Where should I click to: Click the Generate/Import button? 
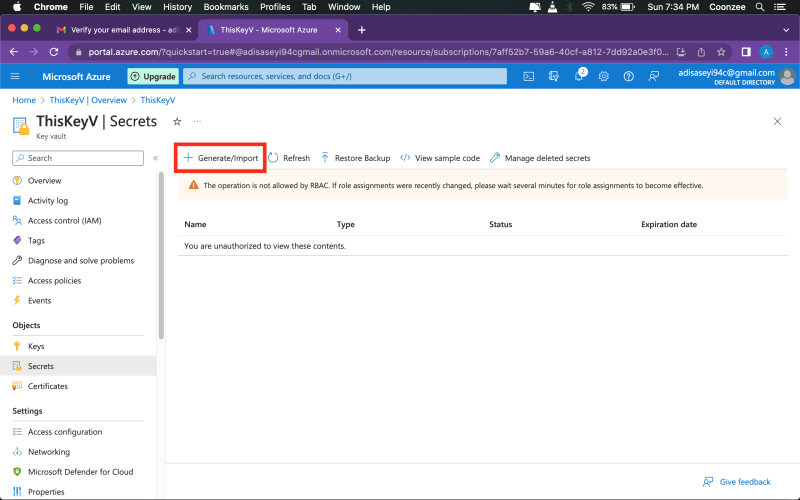pyautogui.click(x=220, y=158)
